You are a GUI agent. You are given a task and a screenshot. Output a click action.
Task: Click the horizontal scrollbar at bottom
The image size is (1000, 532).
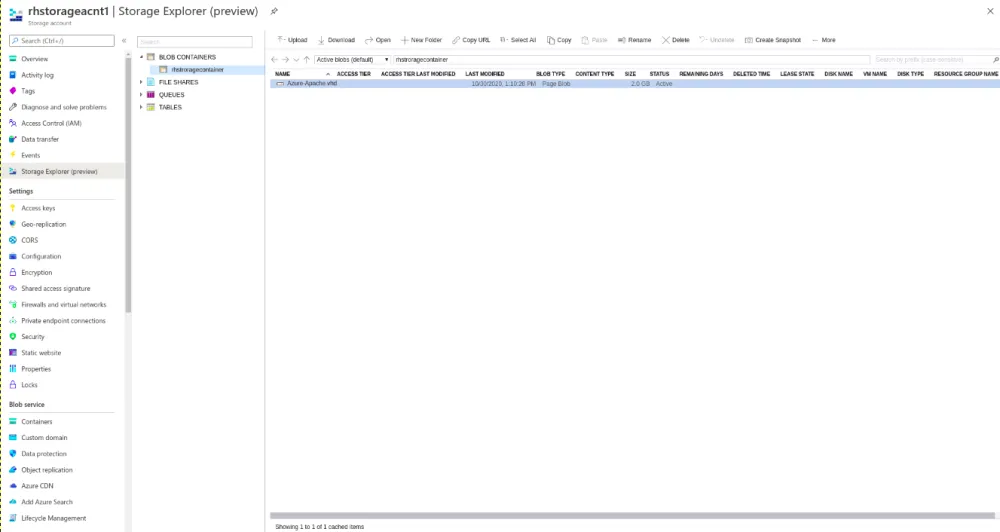(632, 515)
